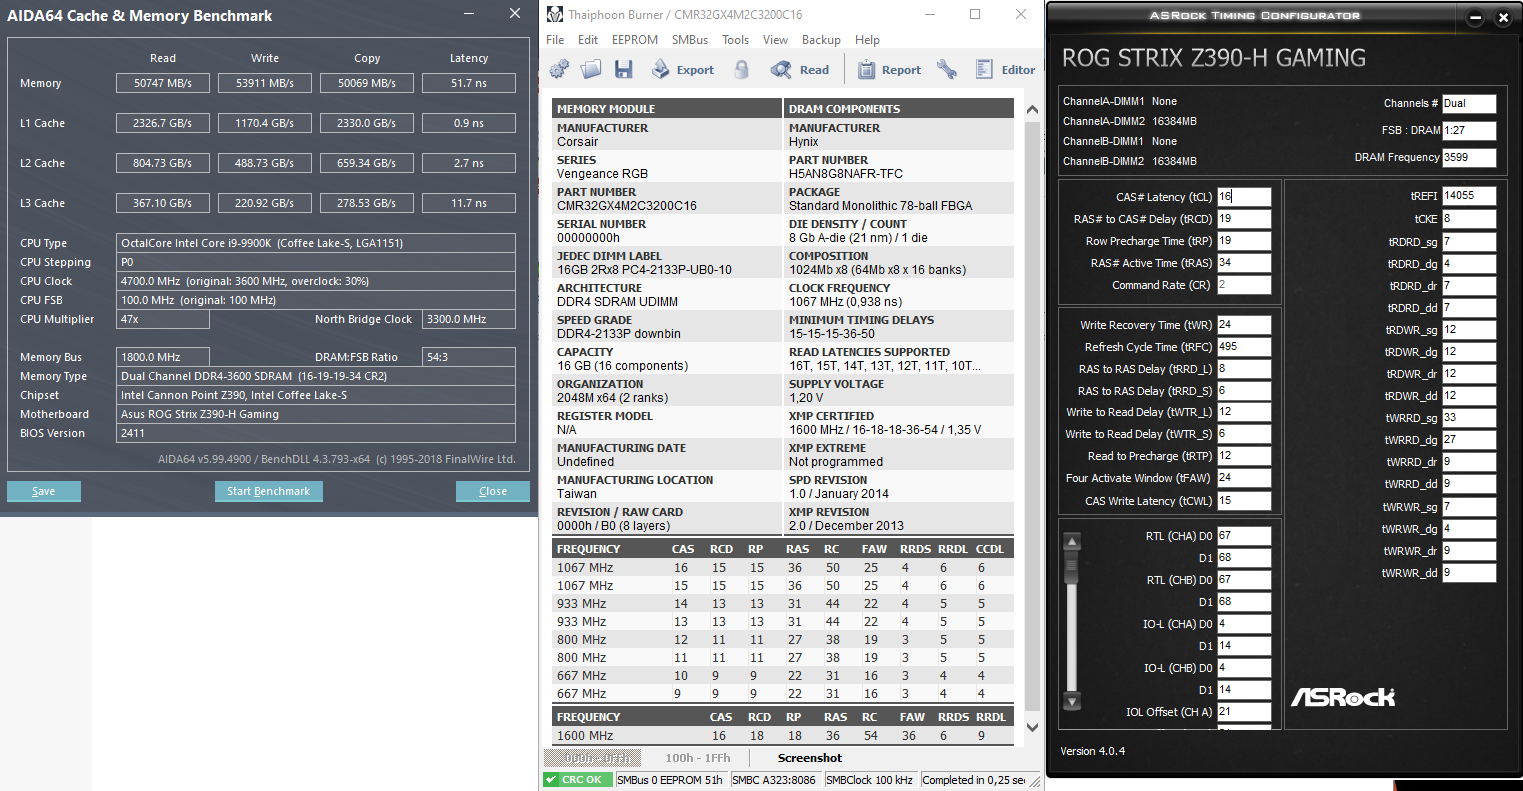Screen dimensions: 1523x791
Task: Click the up arrow of the ASRock timings scrollbar
Action: click(x=1072, y=542)
